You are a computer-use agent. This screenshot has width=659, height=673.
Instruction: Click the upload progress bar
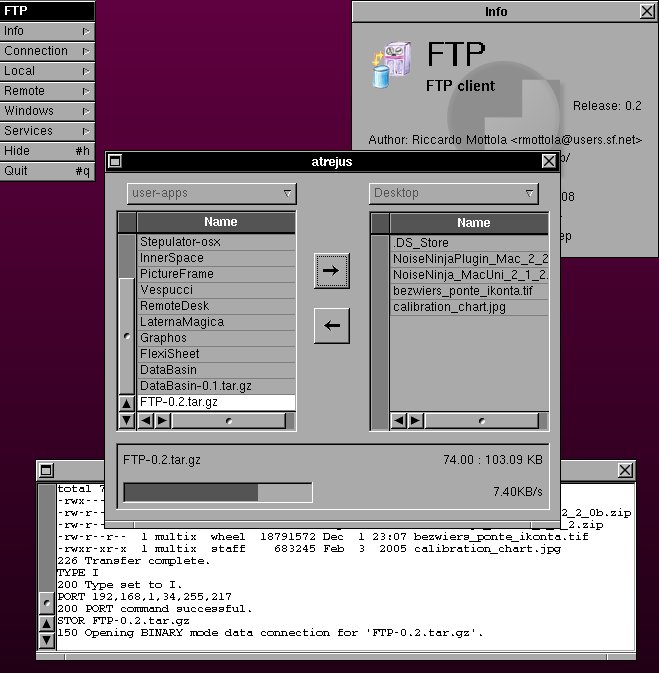(218, 492)
